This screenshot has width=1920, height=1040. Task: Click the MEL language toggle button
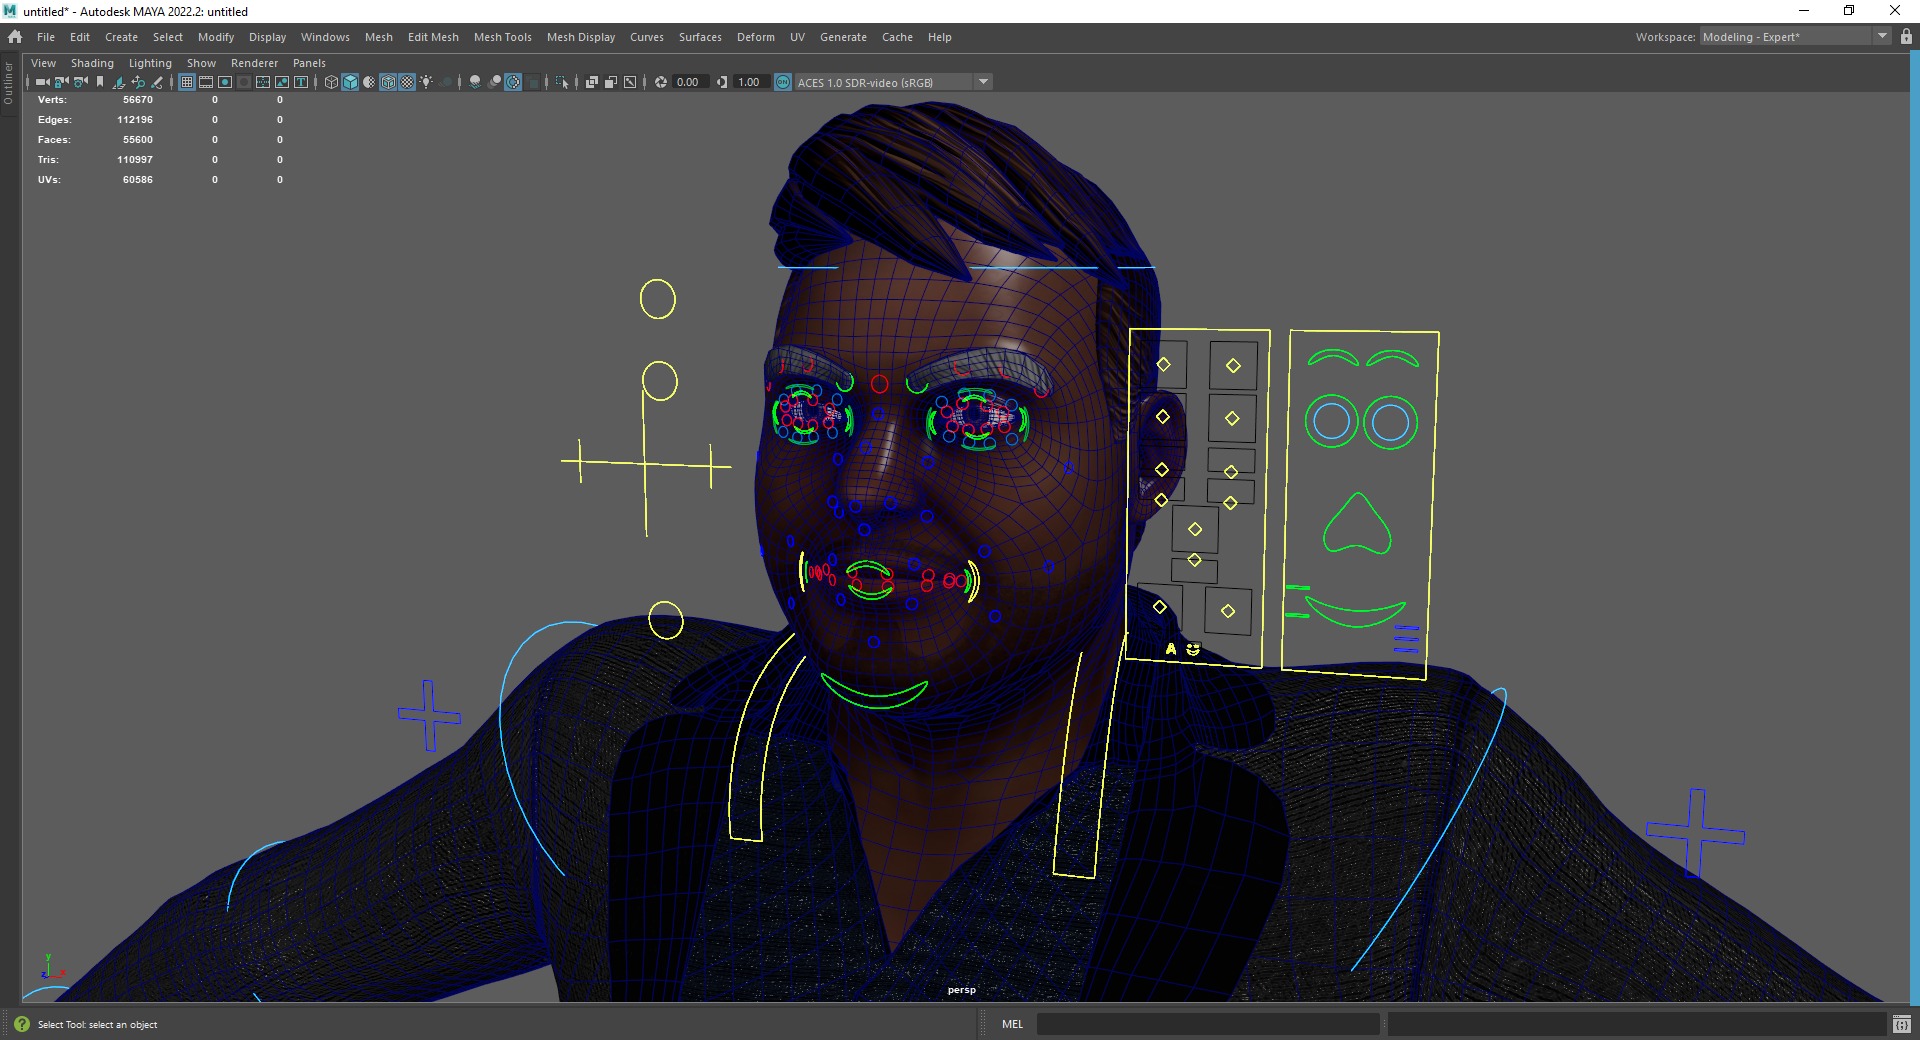(1012, 1024)
